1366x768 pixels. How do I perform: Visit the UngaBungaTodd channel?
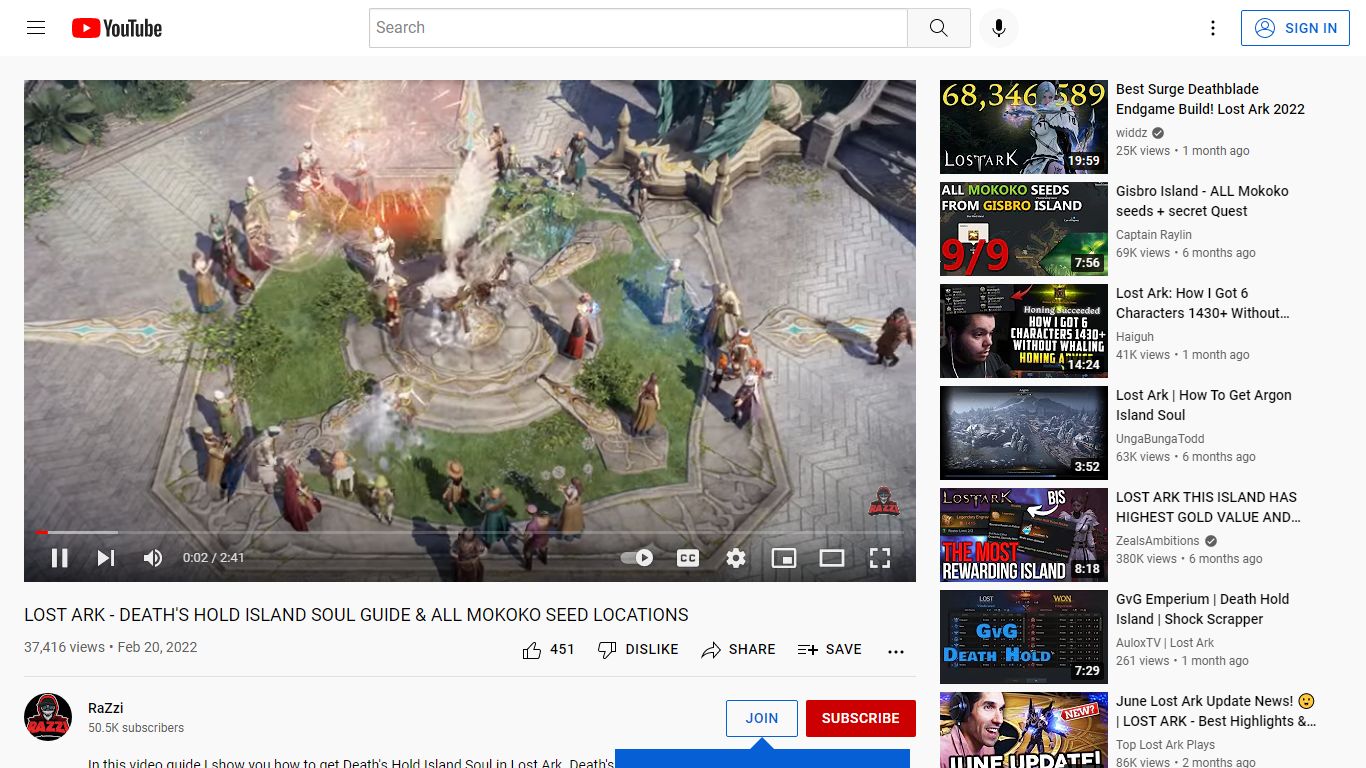tap(1160, 439)
